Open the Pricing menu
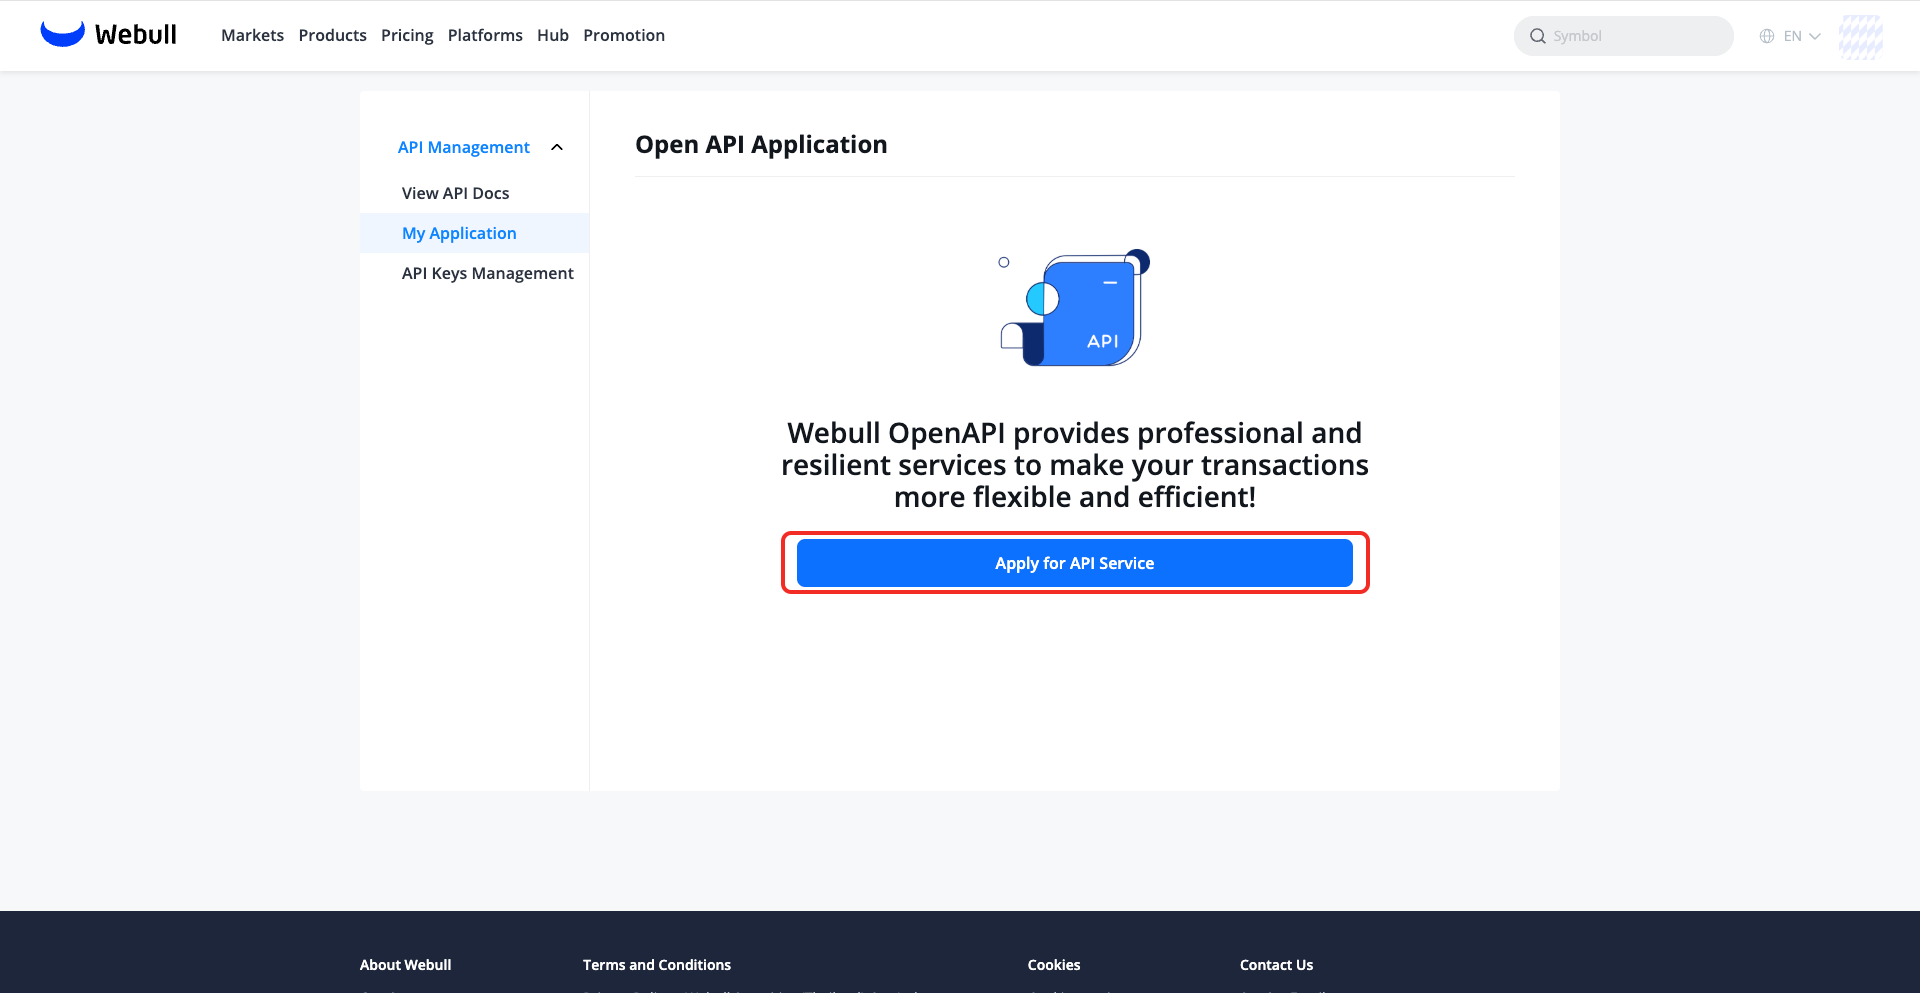1920x993 pixels. click(x=407, y=35)
